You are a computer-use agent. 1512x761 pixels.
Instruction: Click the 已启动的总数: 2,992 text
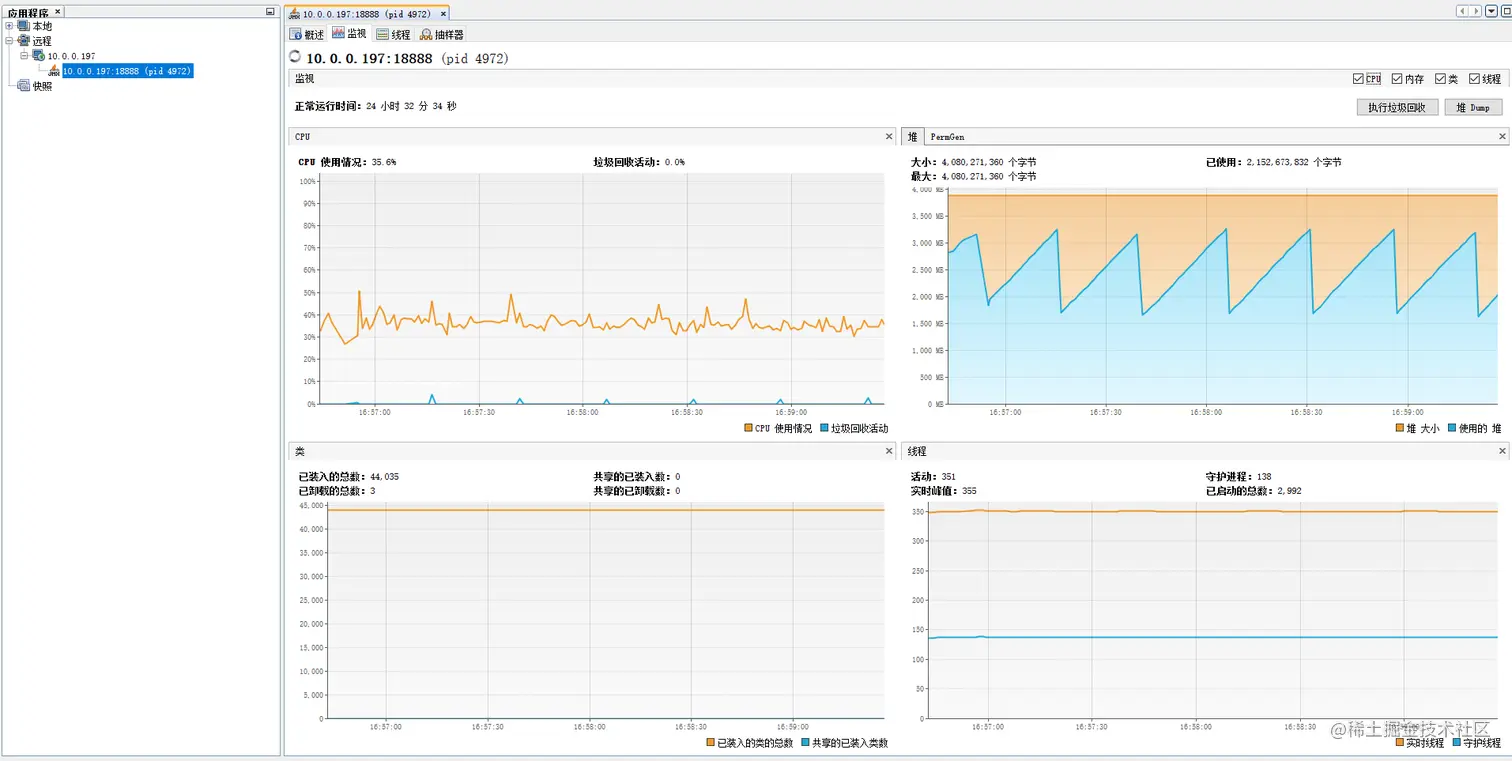(1254, 491)
